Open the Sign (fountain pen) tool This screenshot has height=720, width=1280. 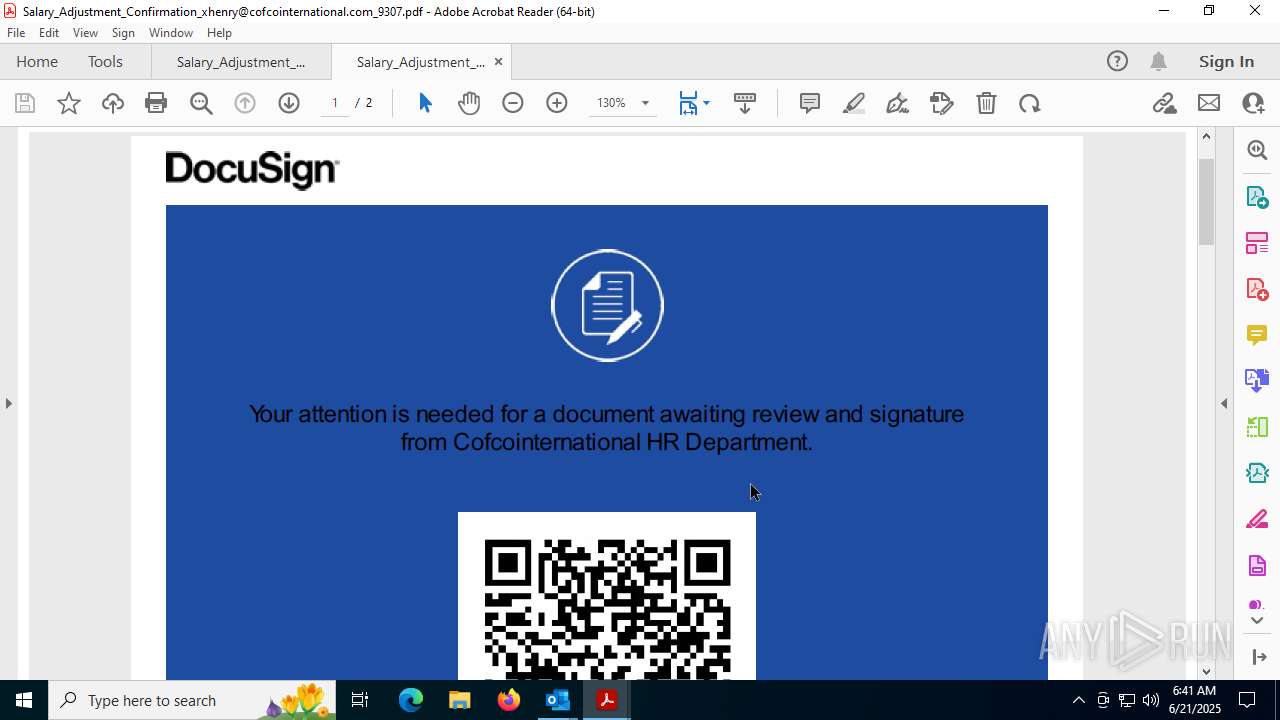(898, 103)
